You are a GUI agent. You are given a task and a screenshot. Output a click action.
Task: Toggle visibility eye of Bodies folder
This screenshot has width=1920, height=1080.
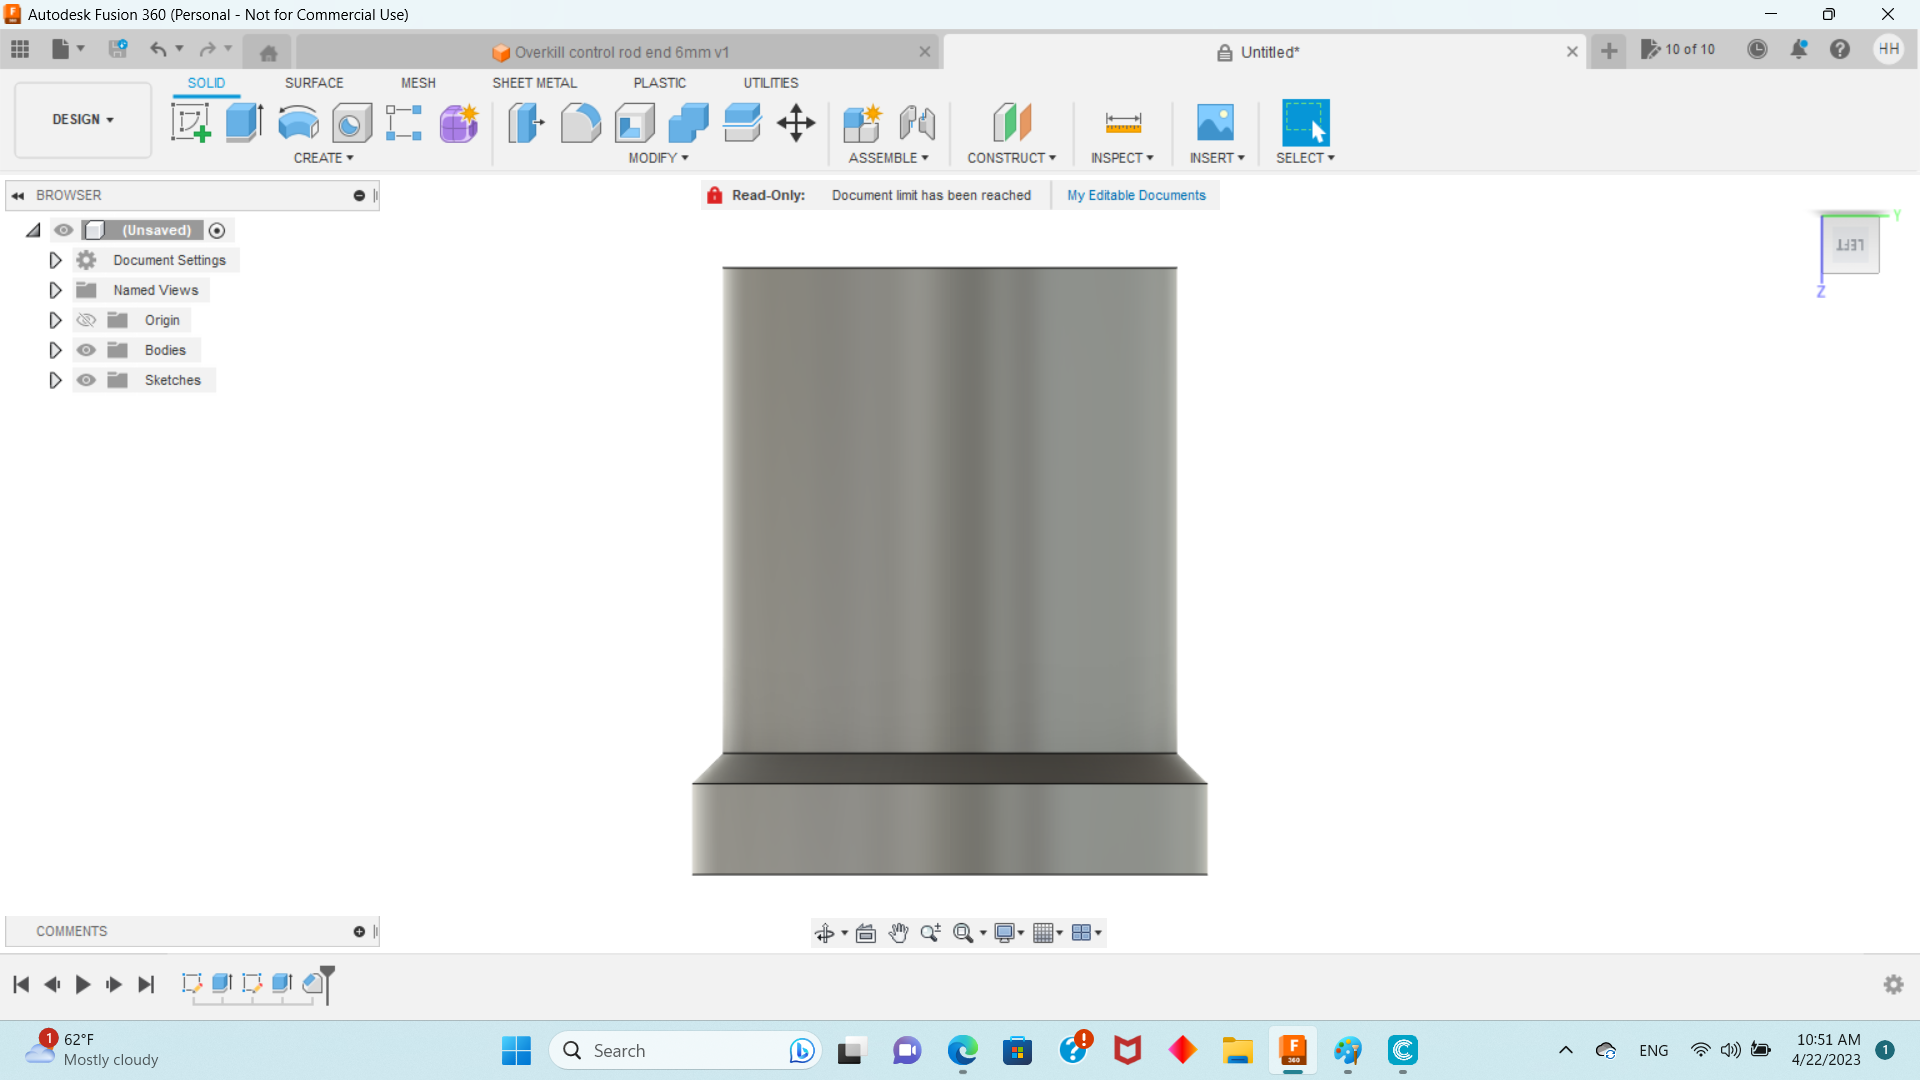87,350
